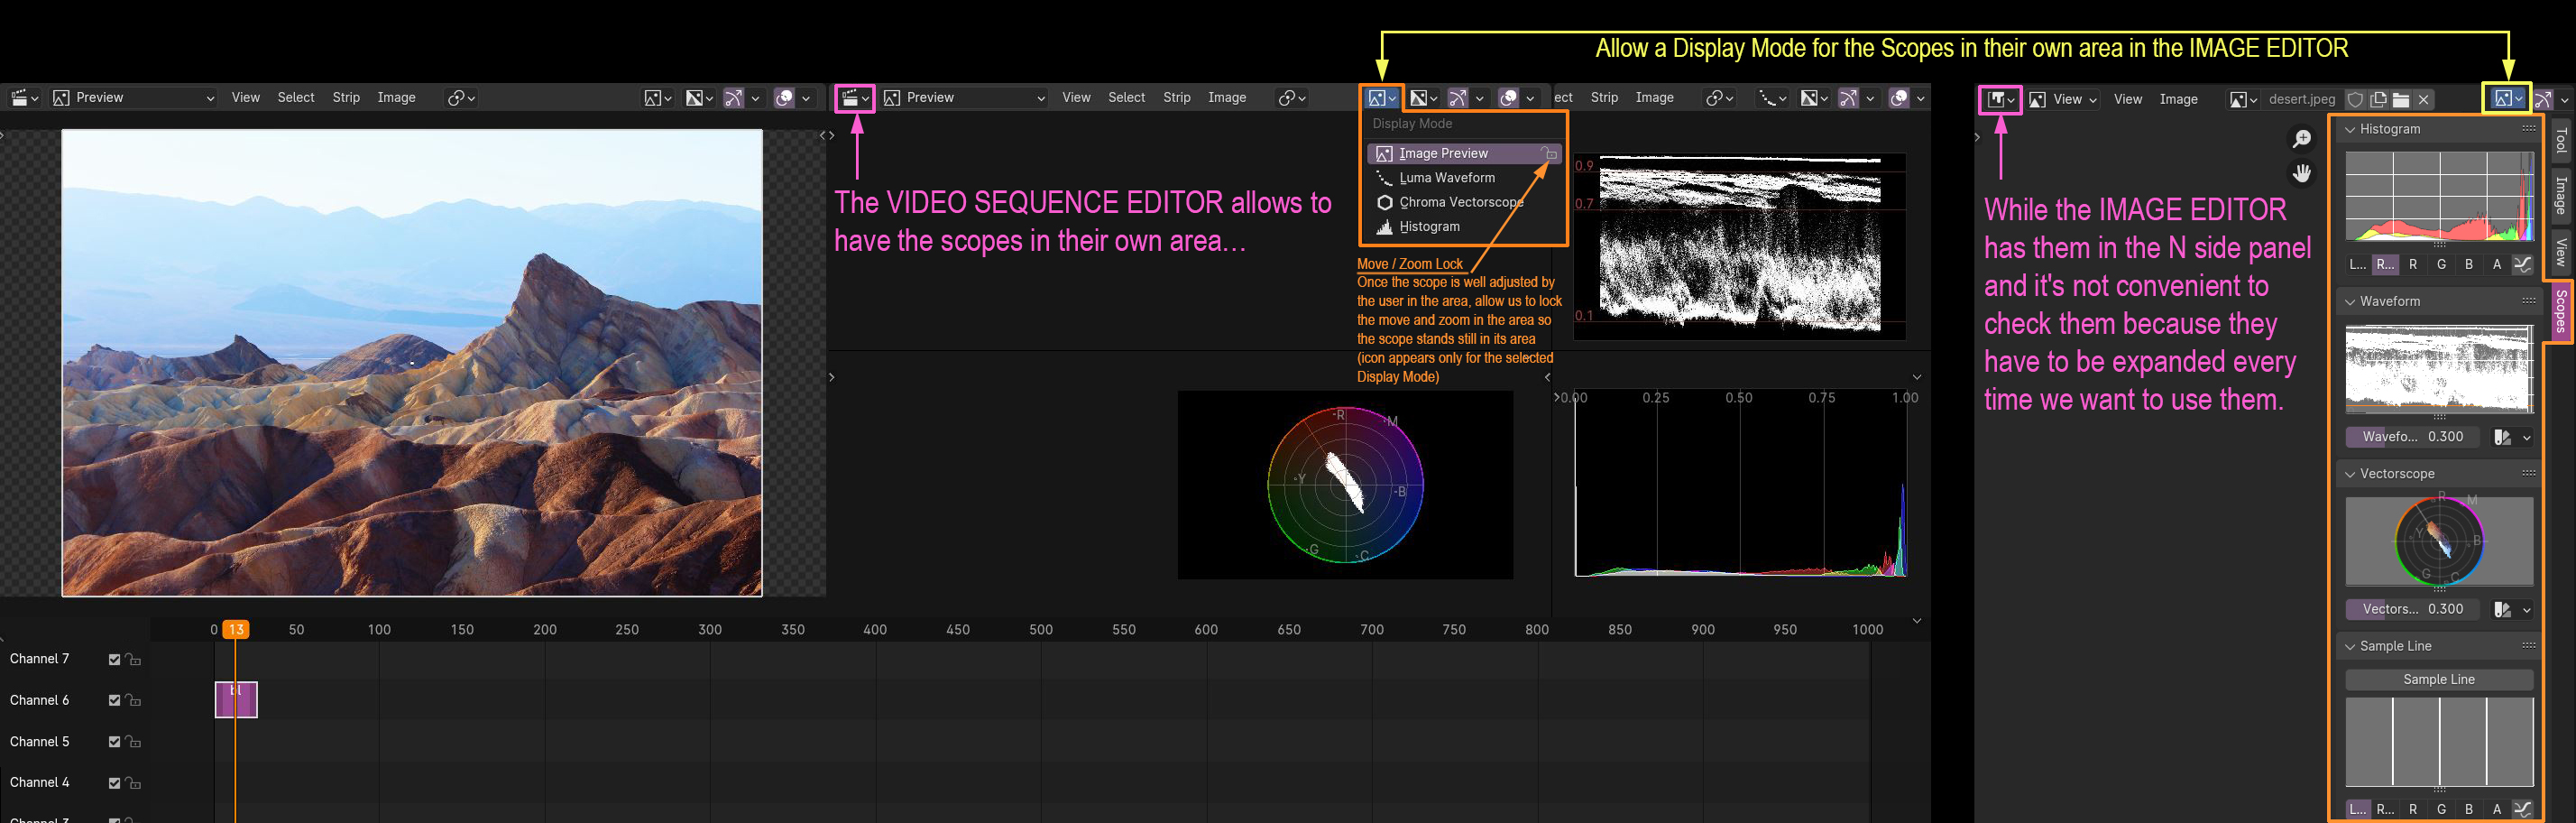Click the Sample Line button

coord(2439,679)
